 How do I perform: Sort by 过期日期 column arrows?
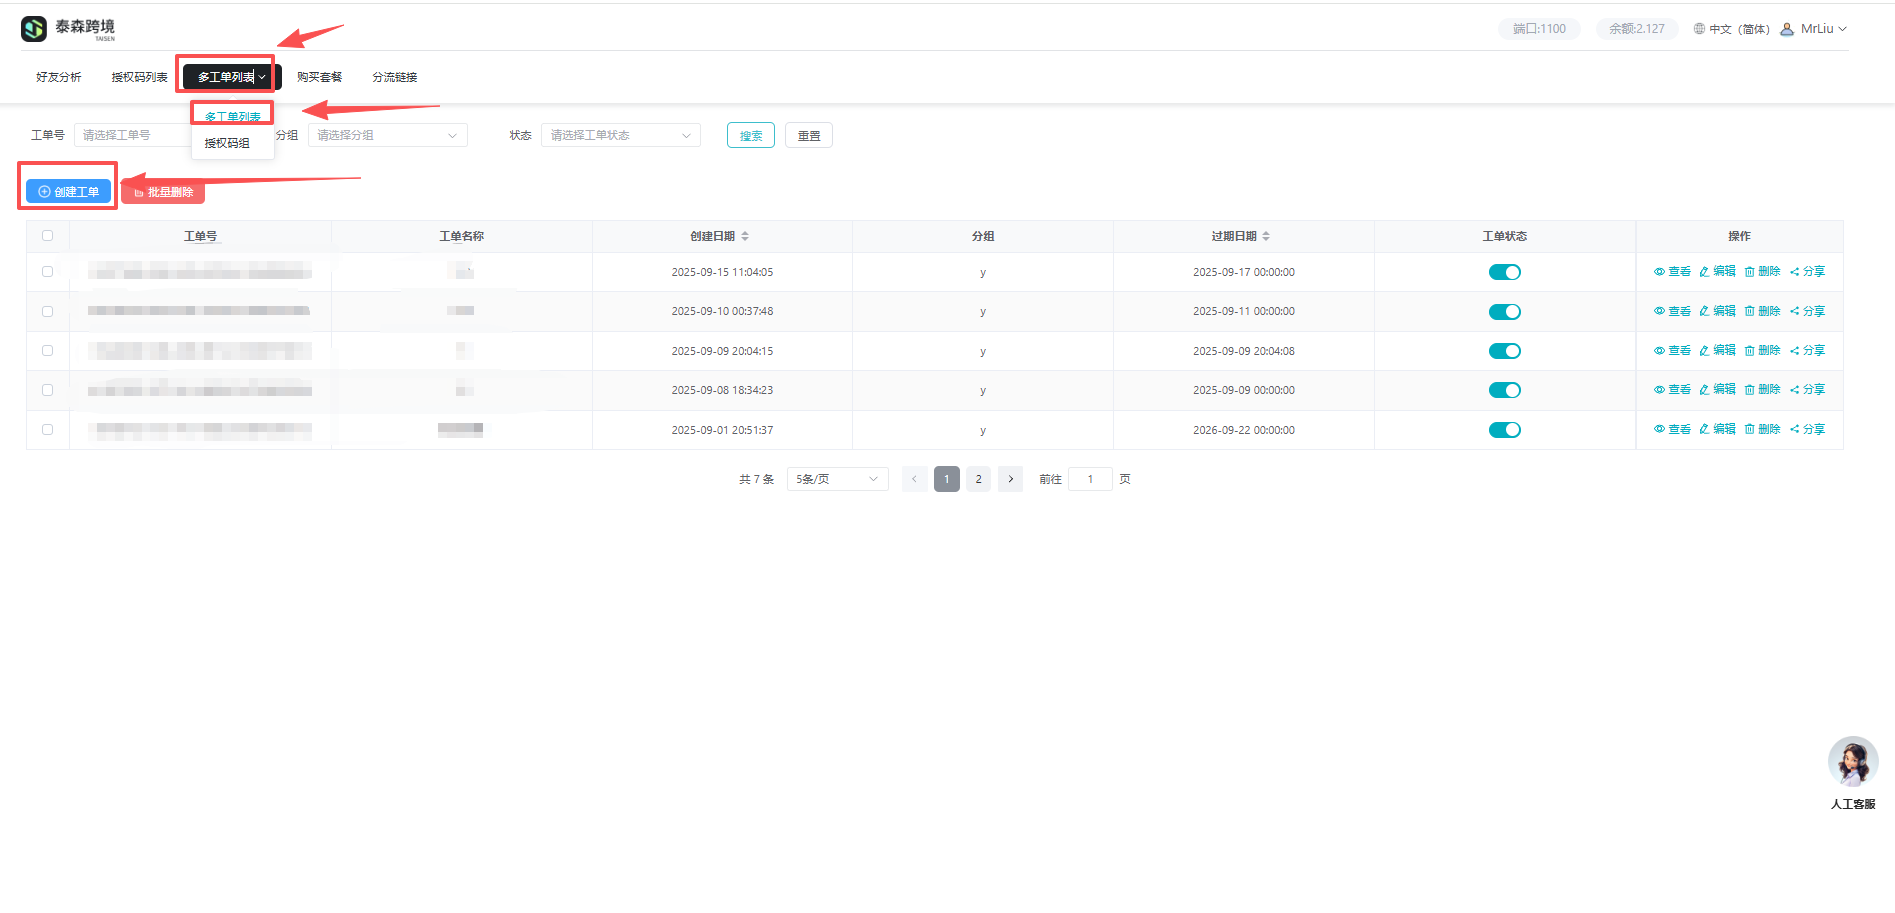[x=1266, y=237]
